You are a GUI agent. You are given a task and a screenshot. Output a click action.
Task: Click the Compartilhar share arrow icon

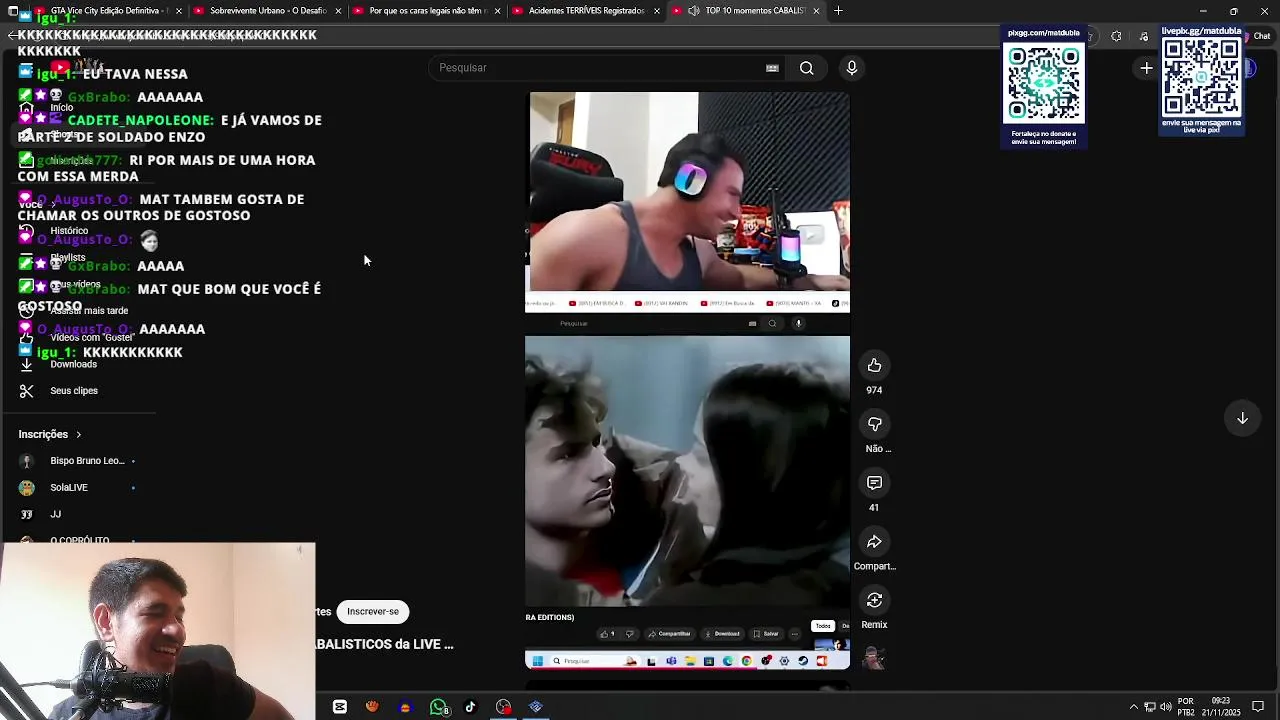click(874, 542)
